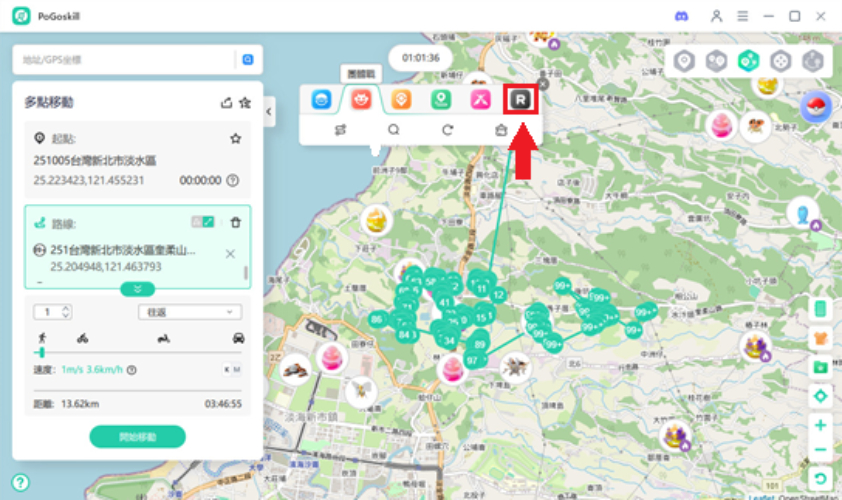Click the R icon highlighted in red

(x=520, y=100)
